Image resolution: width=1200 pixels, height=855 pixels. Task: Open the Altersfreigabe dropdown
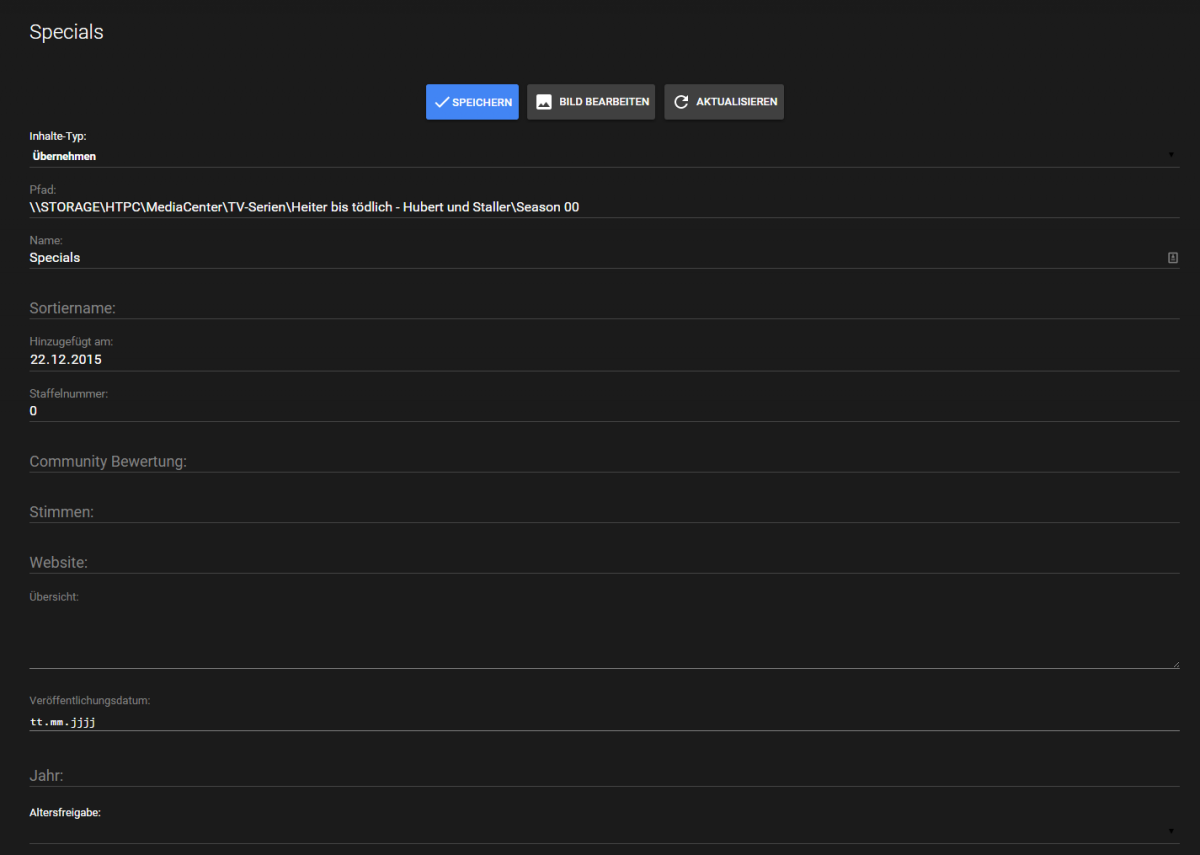pos(604,831)
